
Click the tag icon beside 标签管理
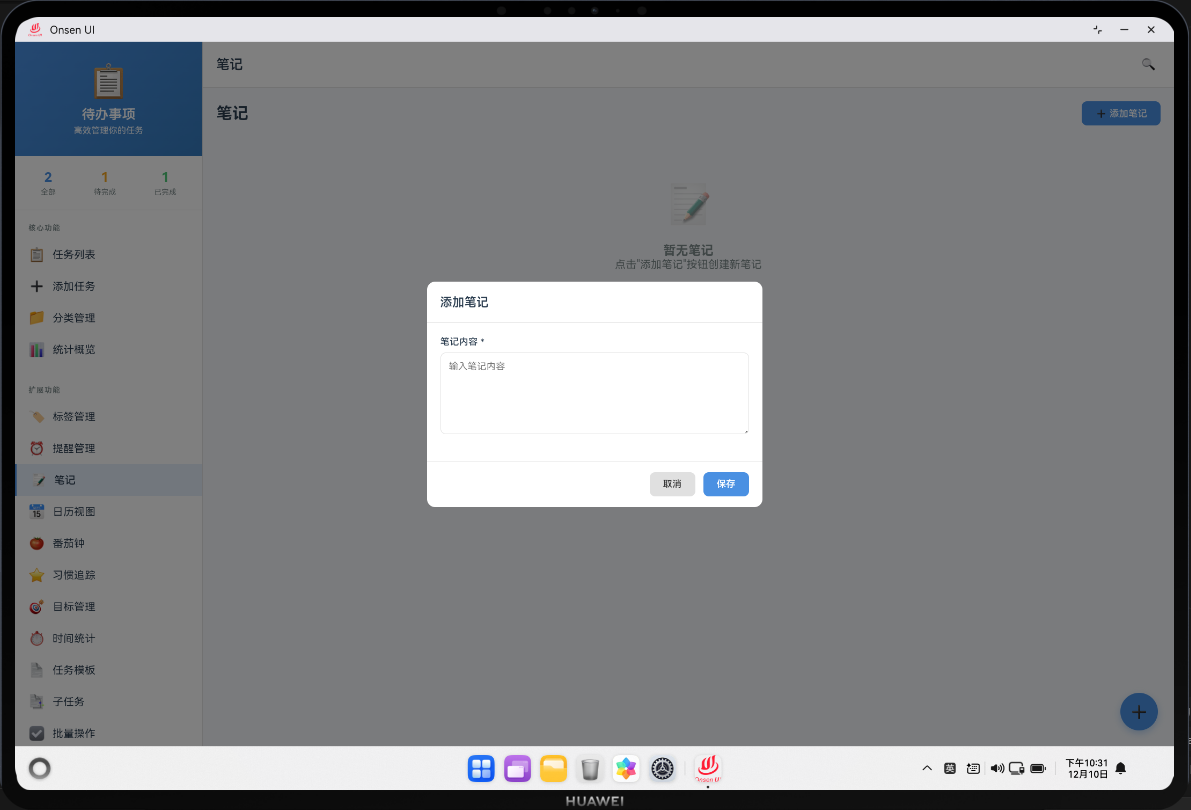point(36,416)
